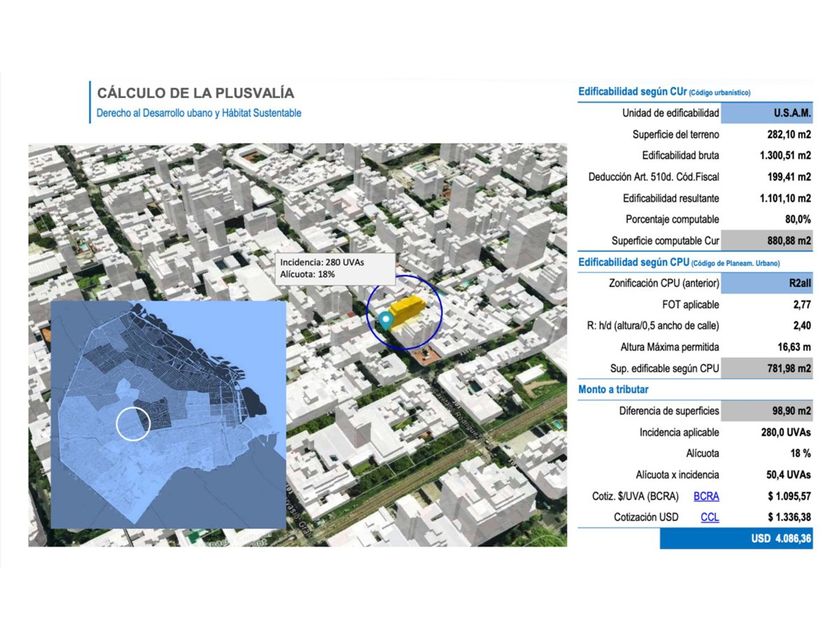The height and width of the screenshot is (630, 840).
Task: Select the R2aII zoning cell
Action: tap(767, 283)
